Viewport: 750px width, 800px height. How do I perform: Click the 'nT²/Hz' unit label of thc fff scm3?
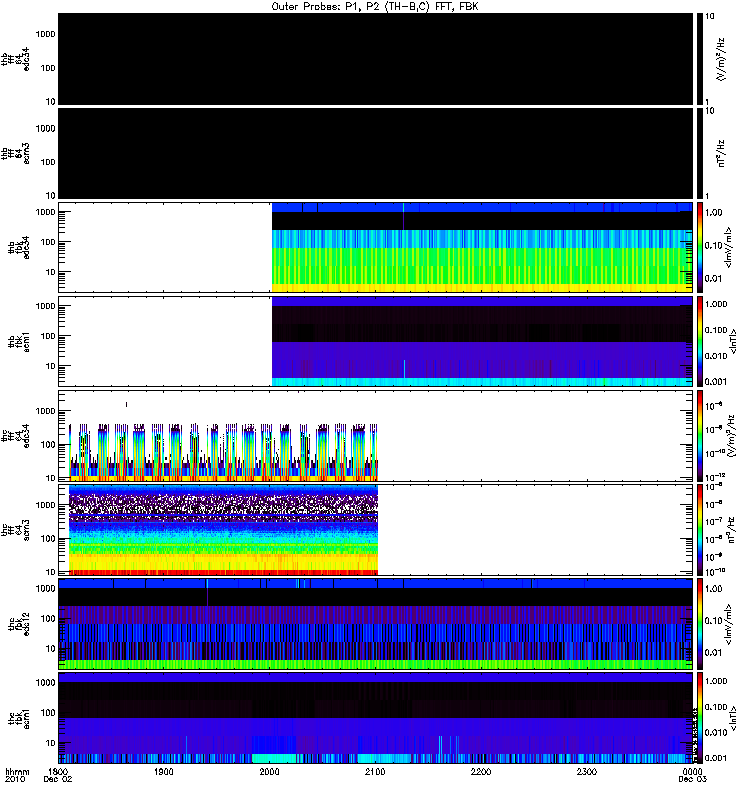point(730,530)
